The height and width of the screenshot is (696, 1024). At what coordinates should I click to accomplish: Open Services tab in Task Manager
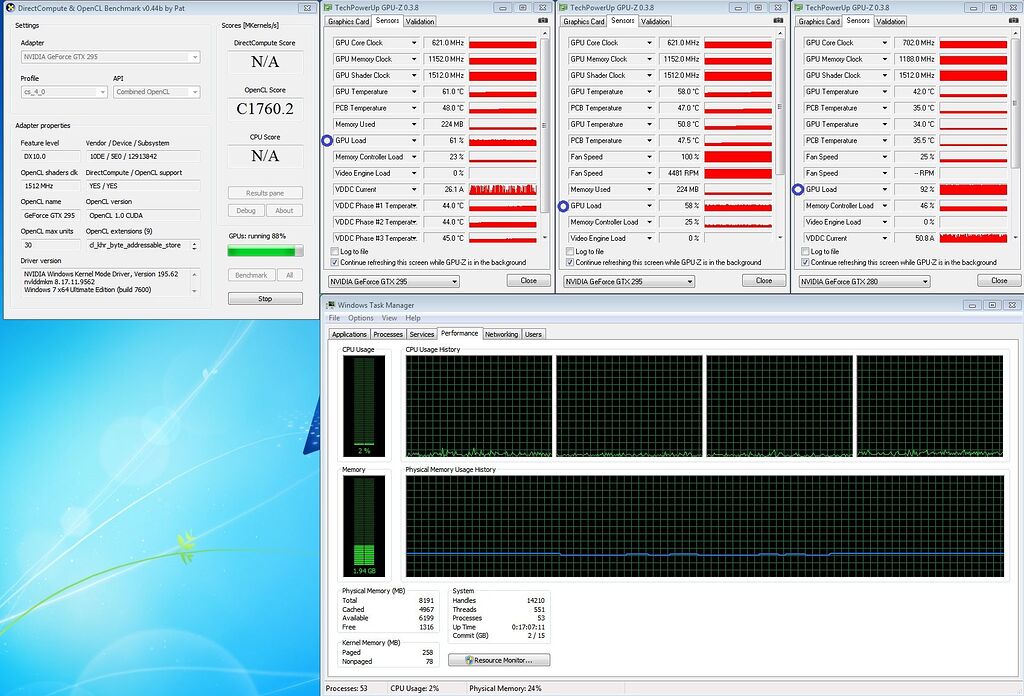(422, 334)
